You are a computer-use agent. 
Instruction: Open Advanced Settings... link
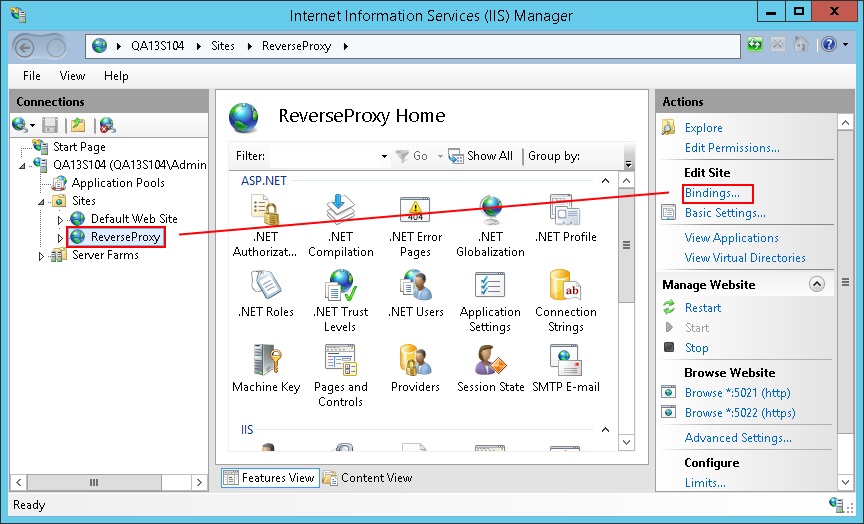click(738, 437)
